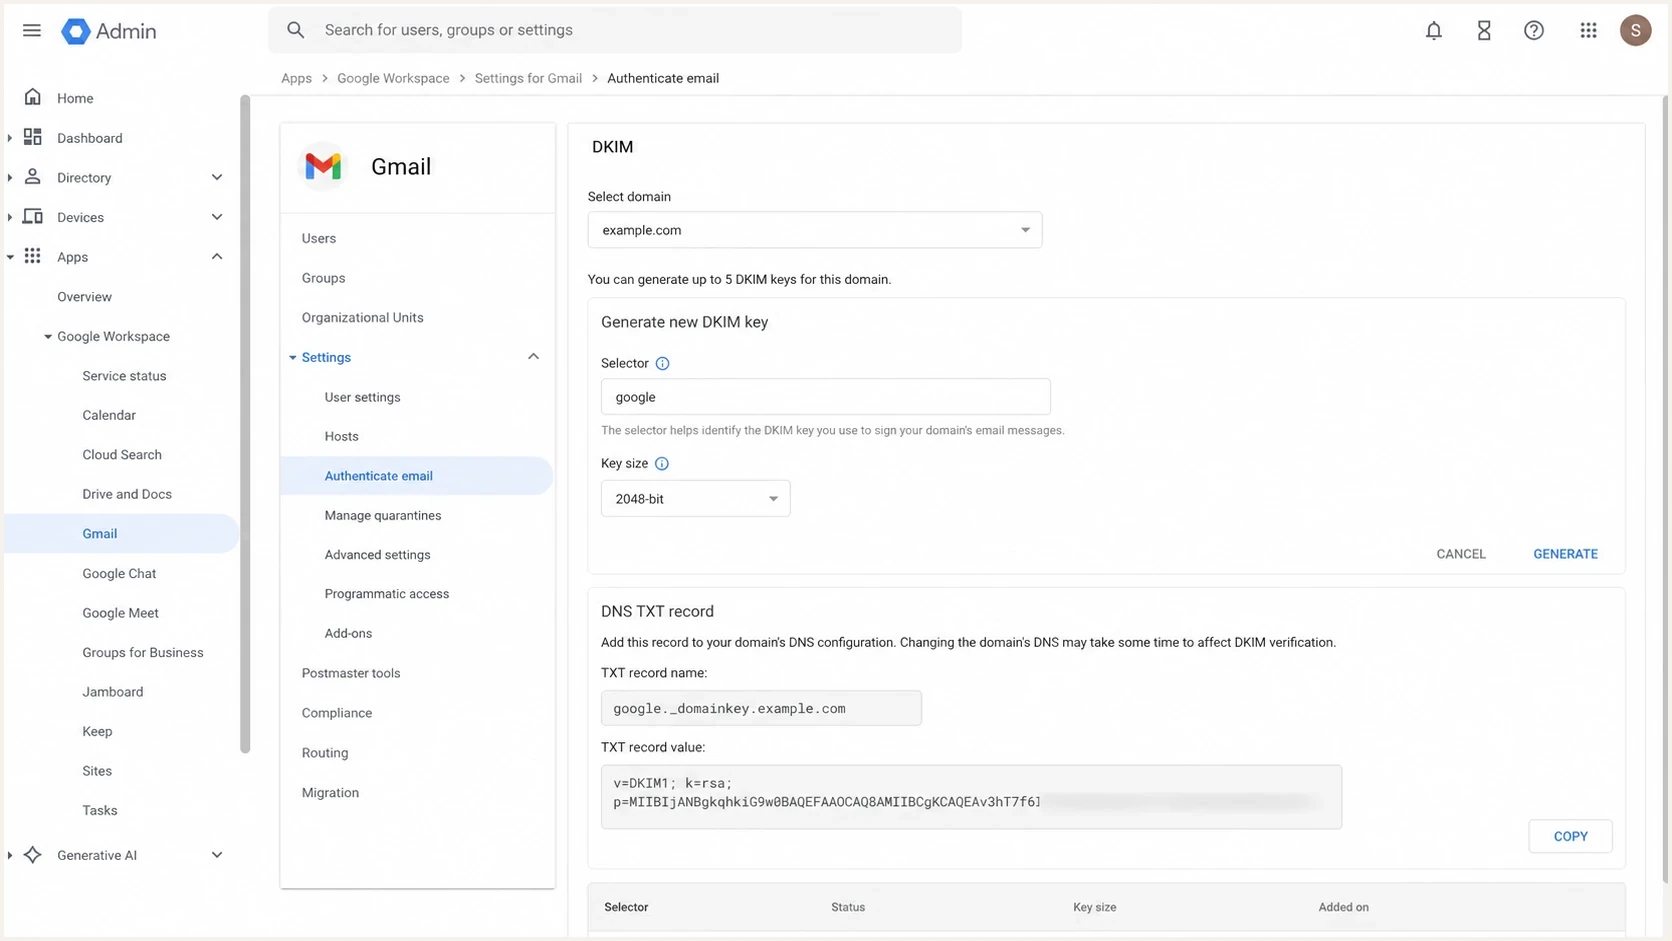Open Users in Gmail panel
Image resolution: width=1672 pixels, height=941 pixels.
[x=319, y=238]
